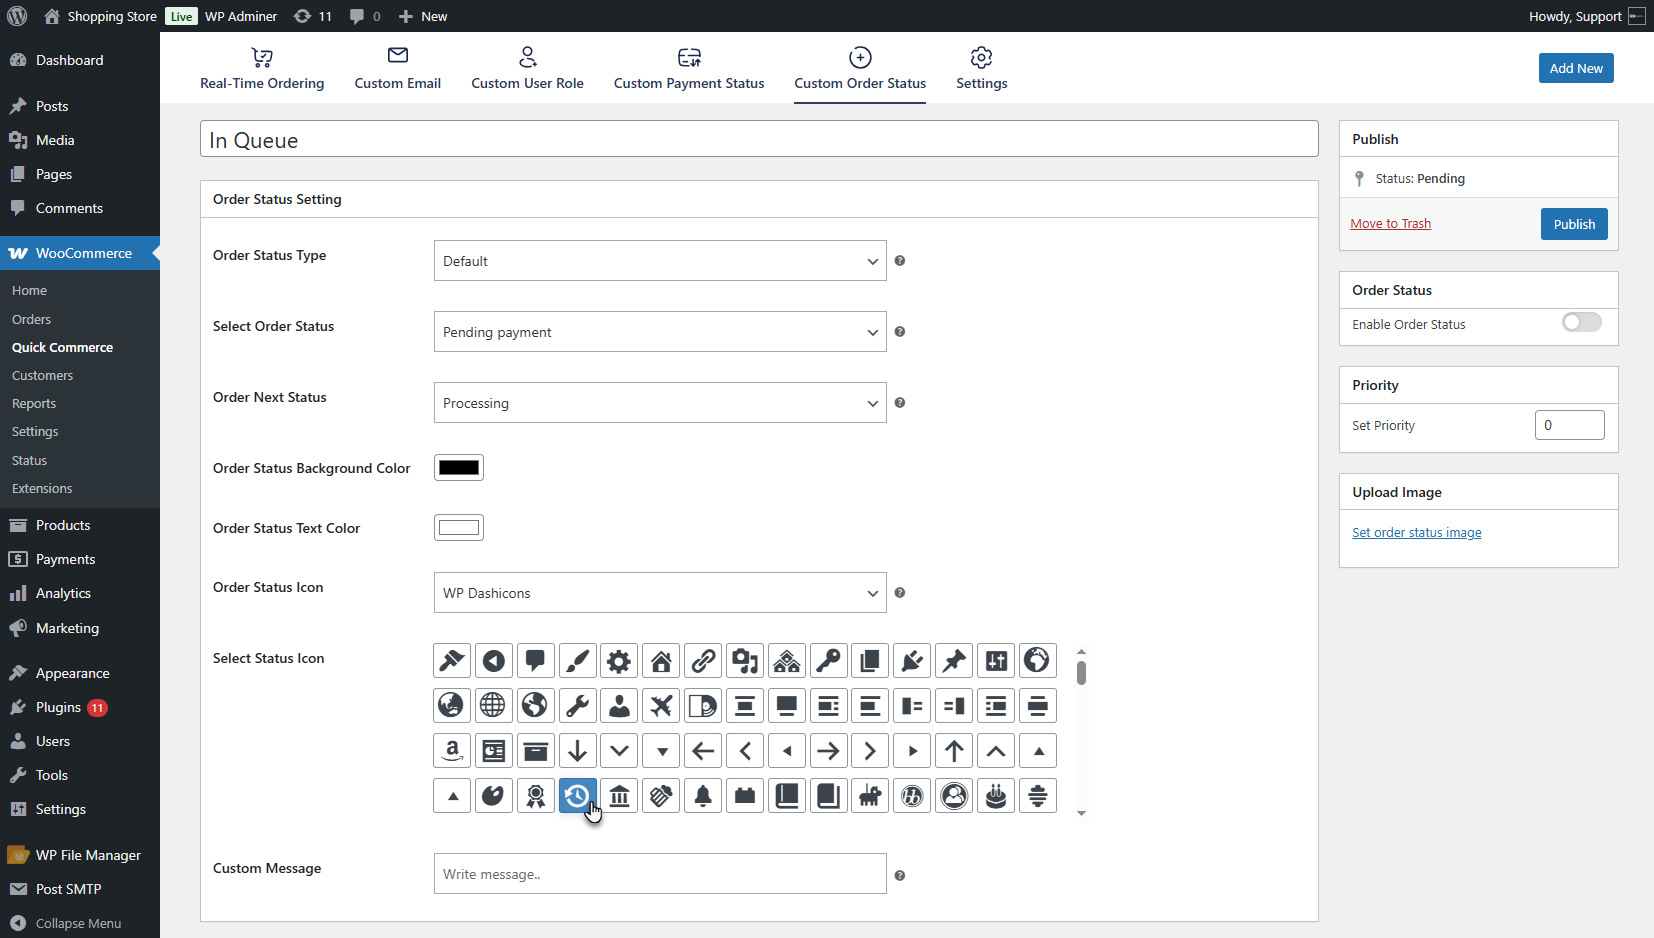Click the Set order status image link

(x=1416, y=533)
